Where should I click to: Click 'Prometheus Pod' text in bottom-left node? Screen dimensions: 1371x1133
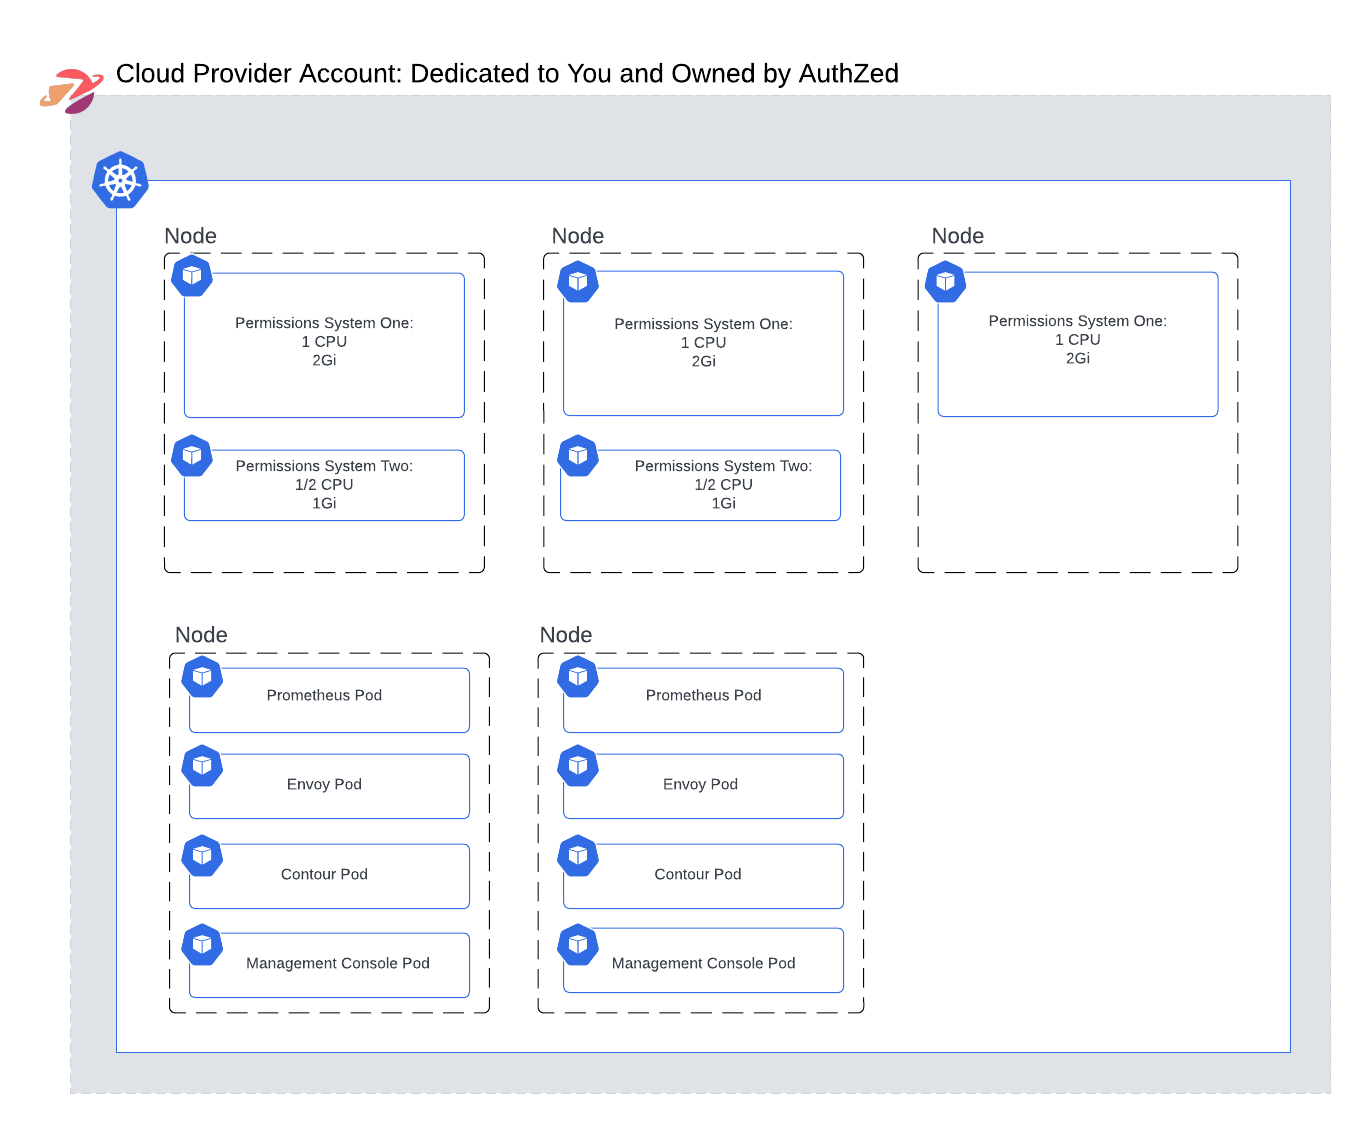324,695
